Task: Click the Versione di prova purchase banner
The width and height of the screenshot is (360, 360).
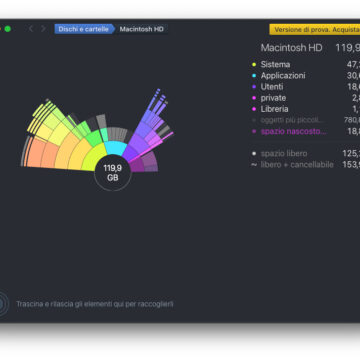Action: point(315,29)
